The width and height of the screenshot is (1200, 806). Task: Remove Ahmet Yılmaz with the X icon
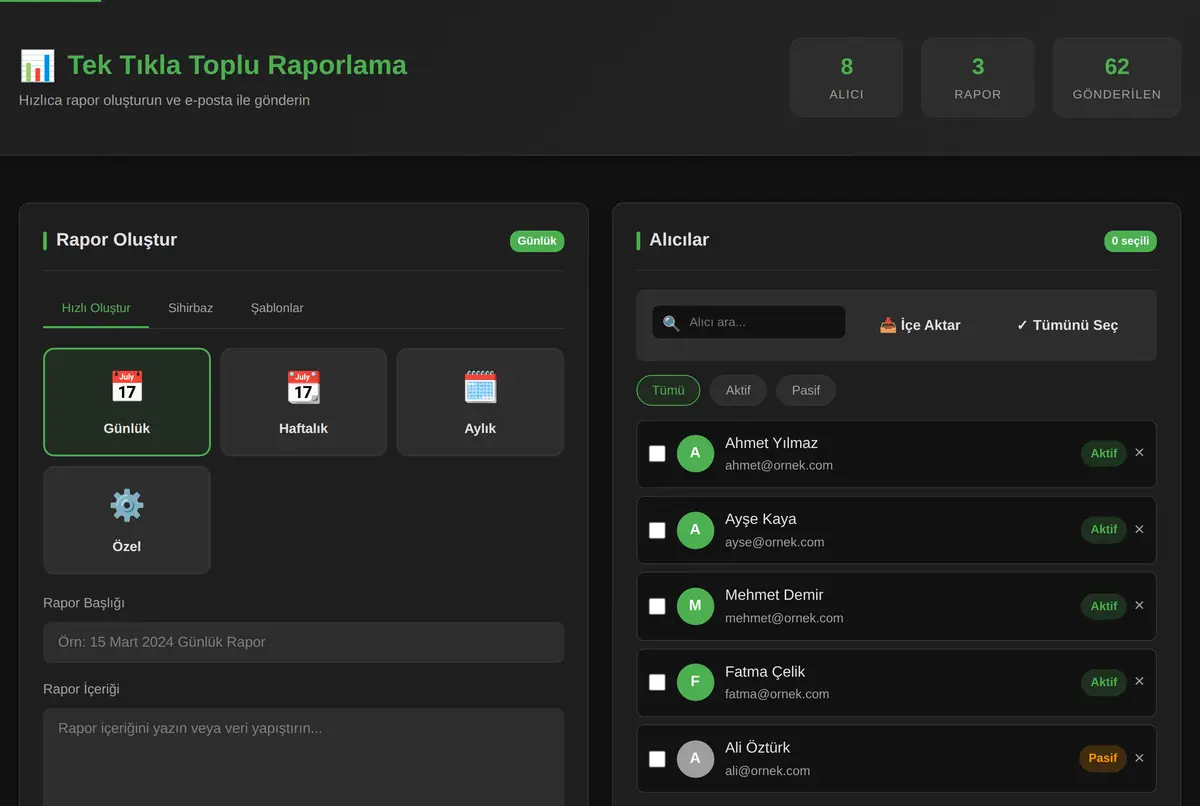click(x=1139, y=453)
